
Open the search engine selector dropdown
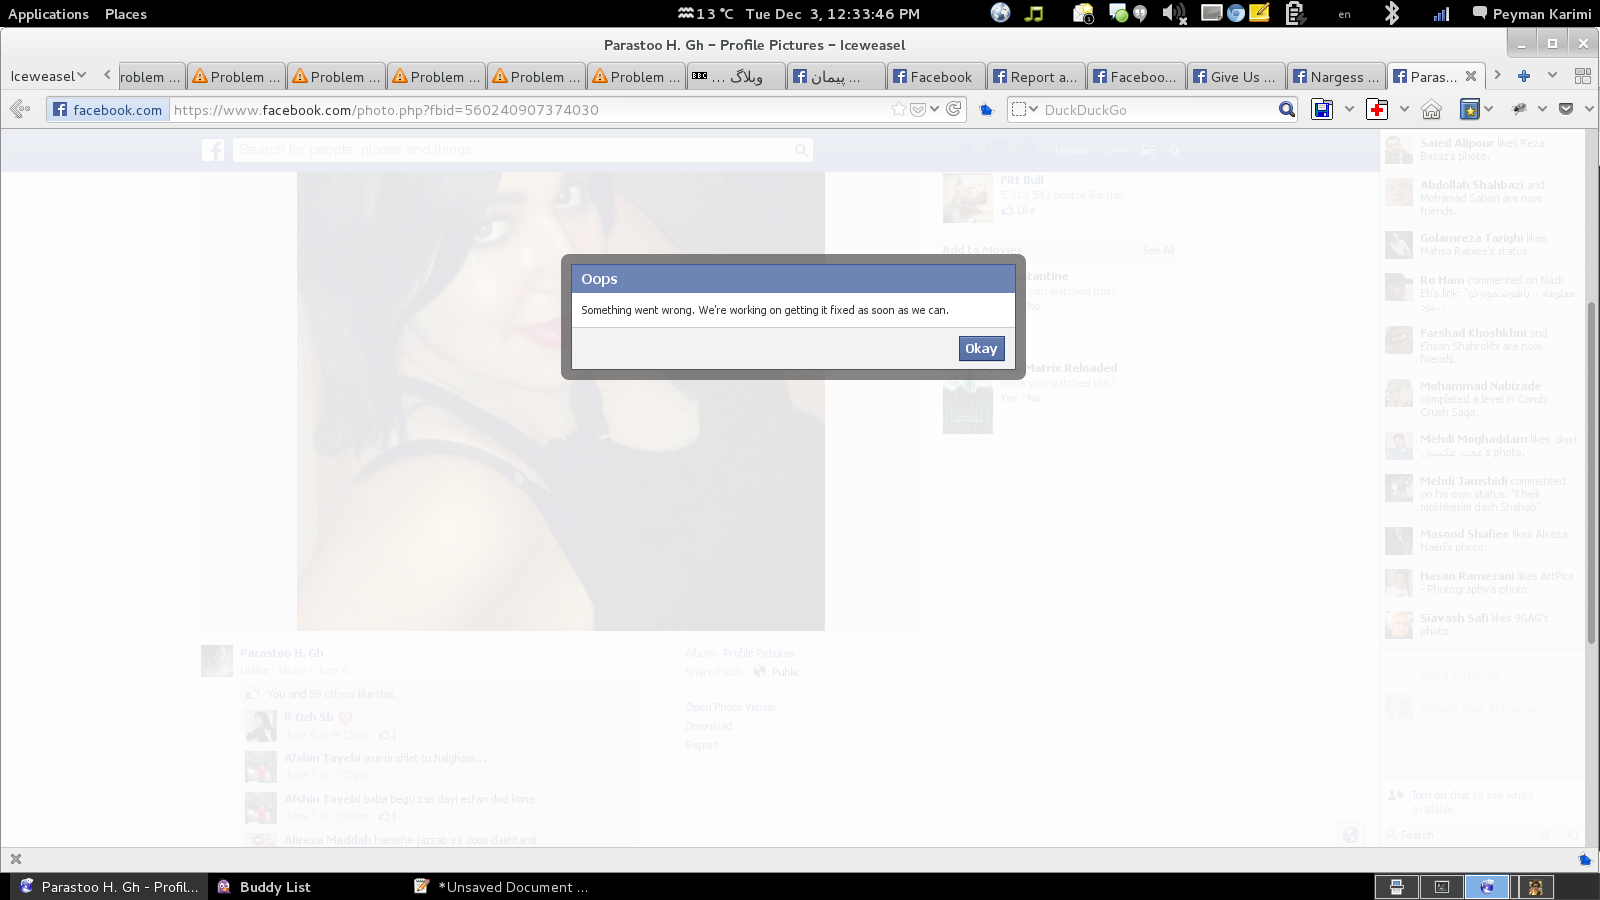tap(1024, 109)
